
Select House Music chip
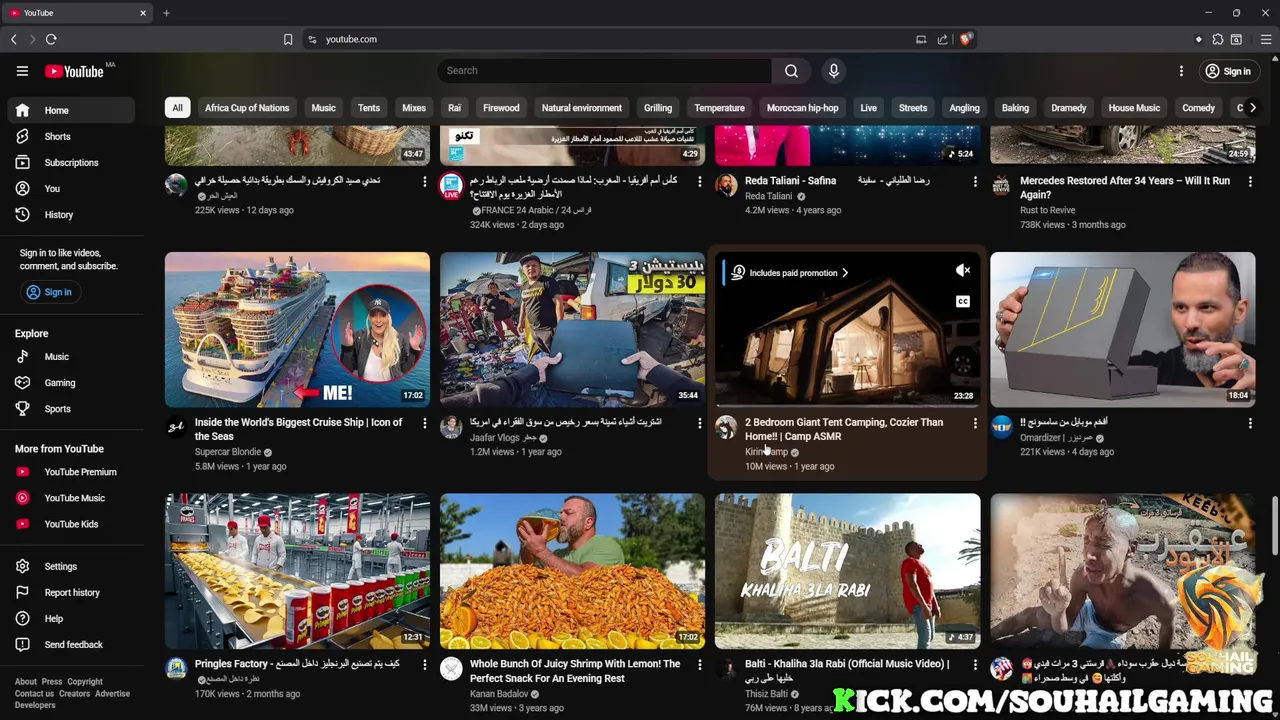[1134, 108]
